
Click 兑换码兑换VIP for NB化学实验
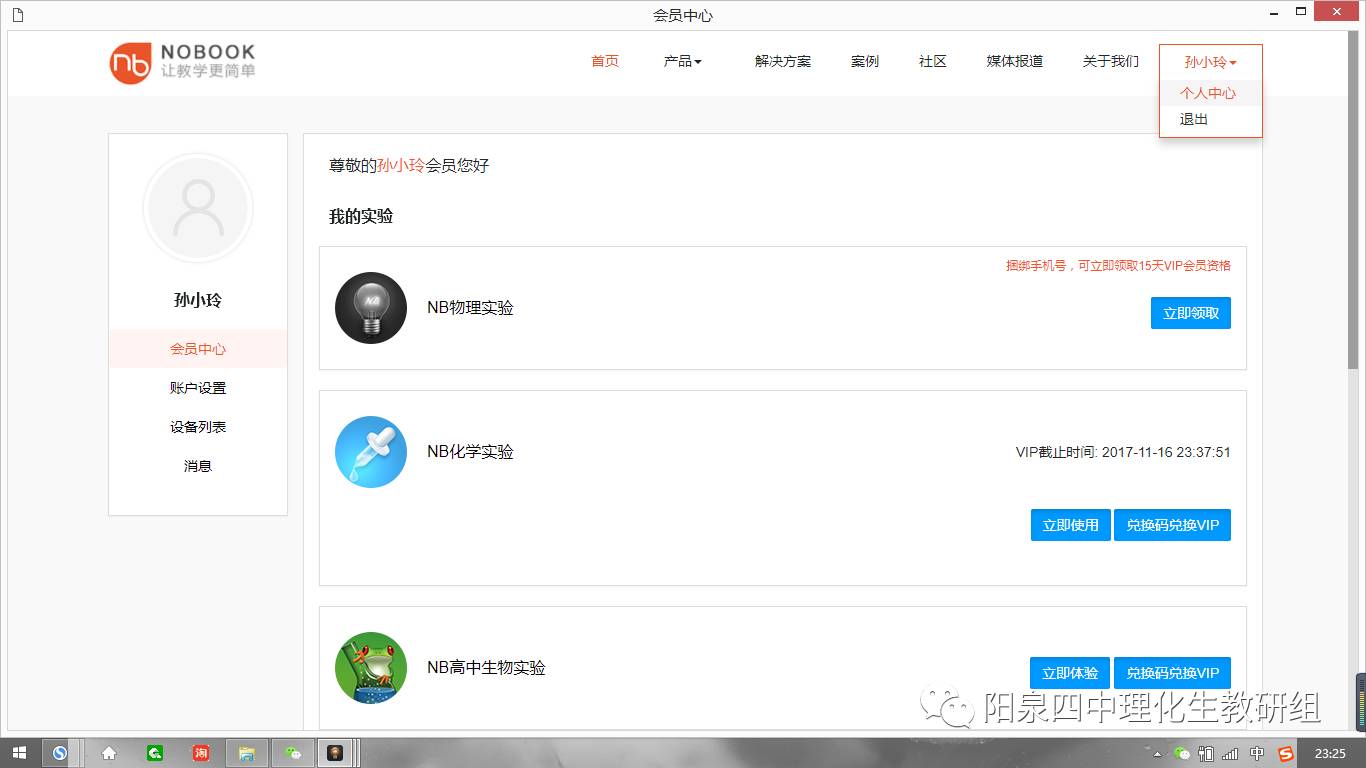(1173, 525)
